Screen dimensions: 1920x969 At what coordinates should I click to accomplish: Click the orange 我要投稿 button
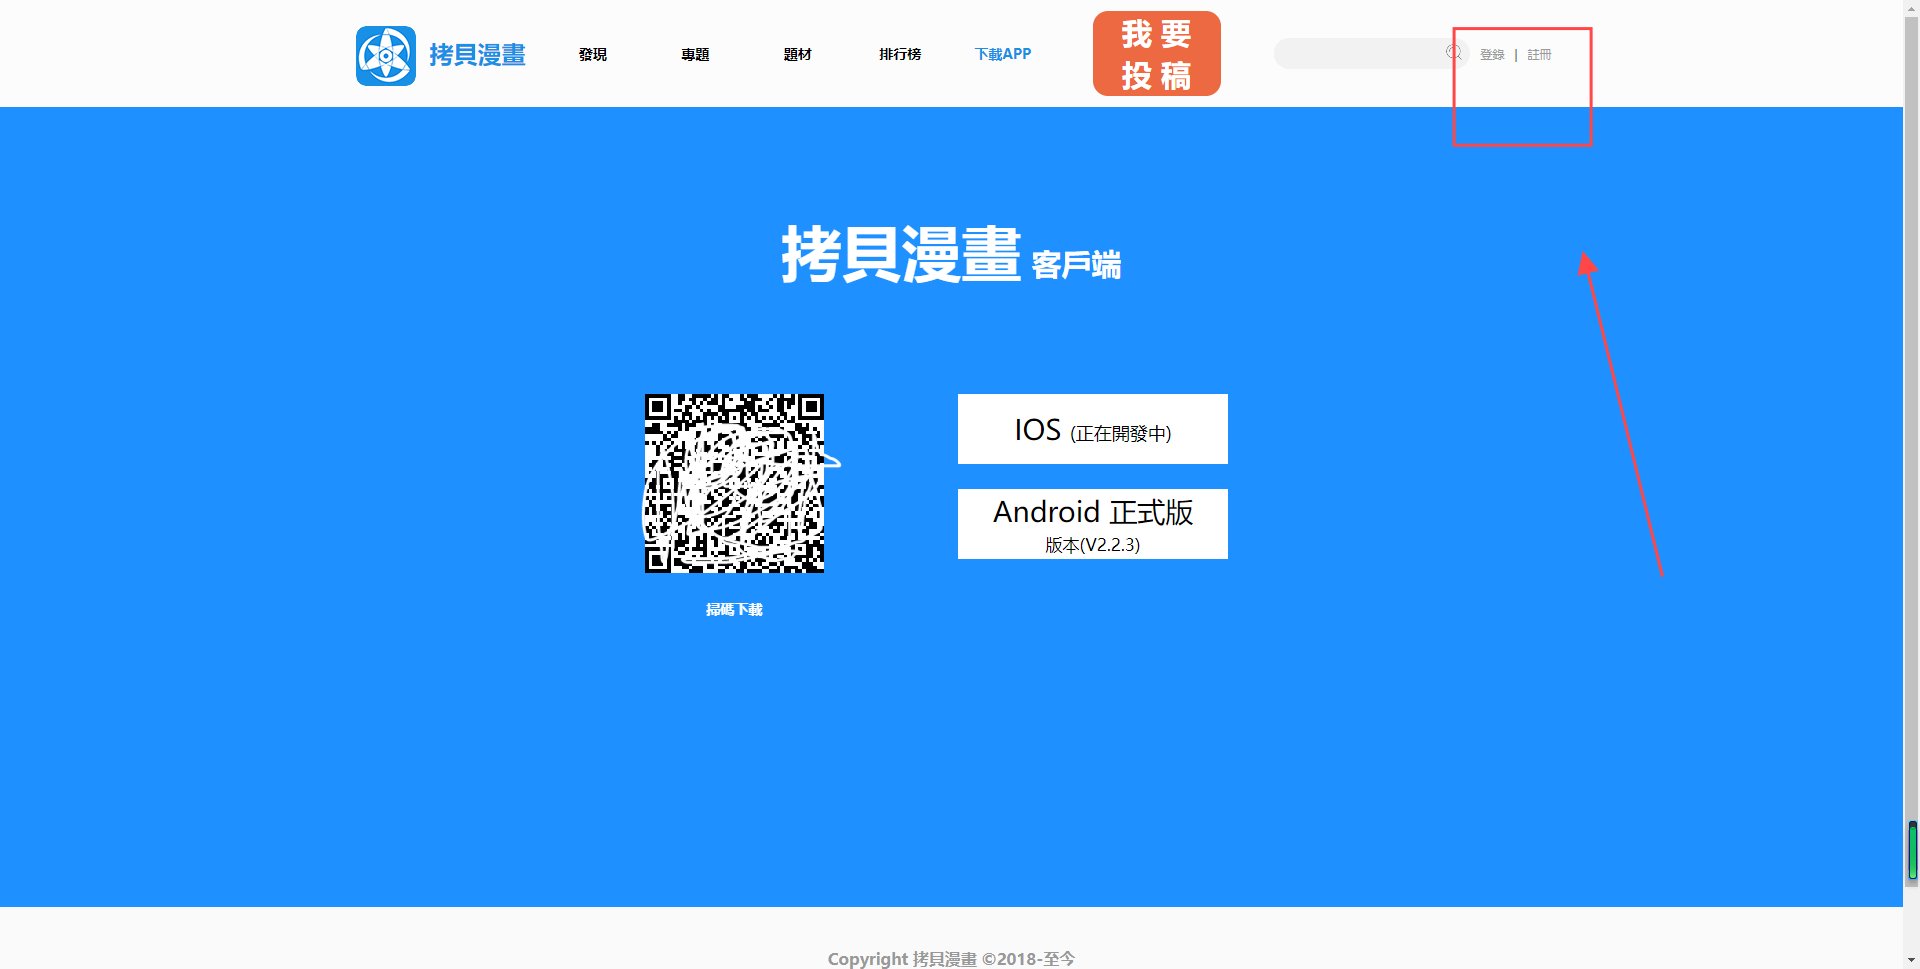[1157, 54]
